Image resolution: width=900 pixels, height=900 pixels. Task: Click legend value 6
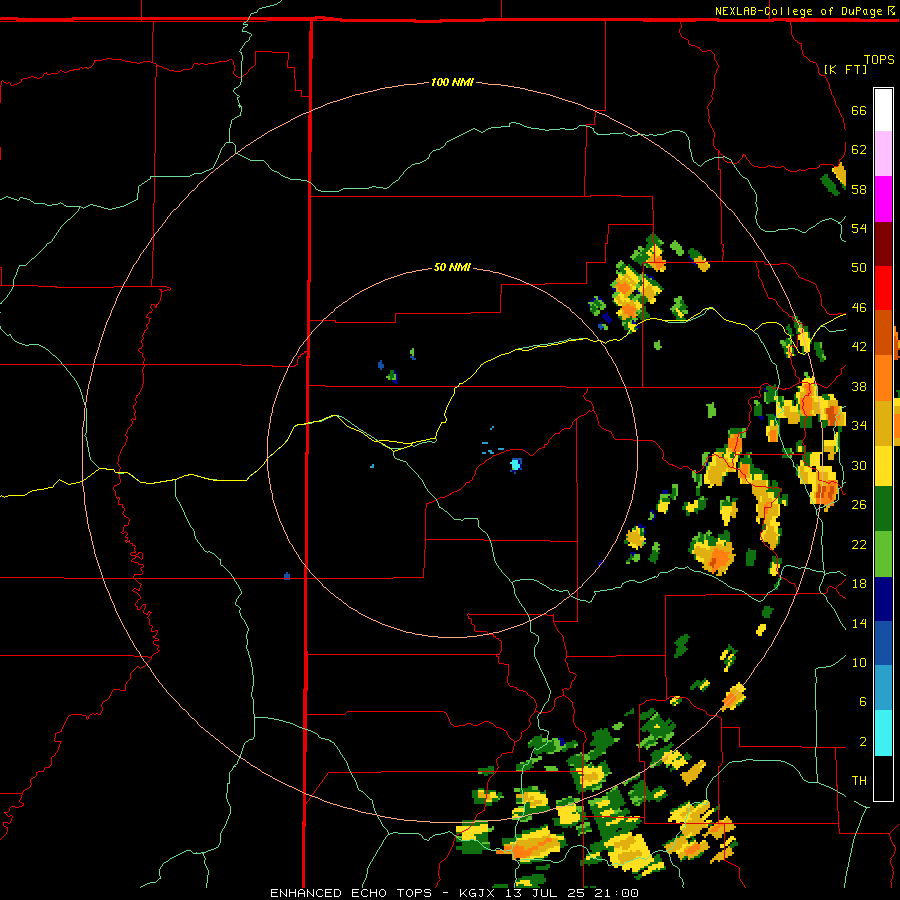[862, 701]
